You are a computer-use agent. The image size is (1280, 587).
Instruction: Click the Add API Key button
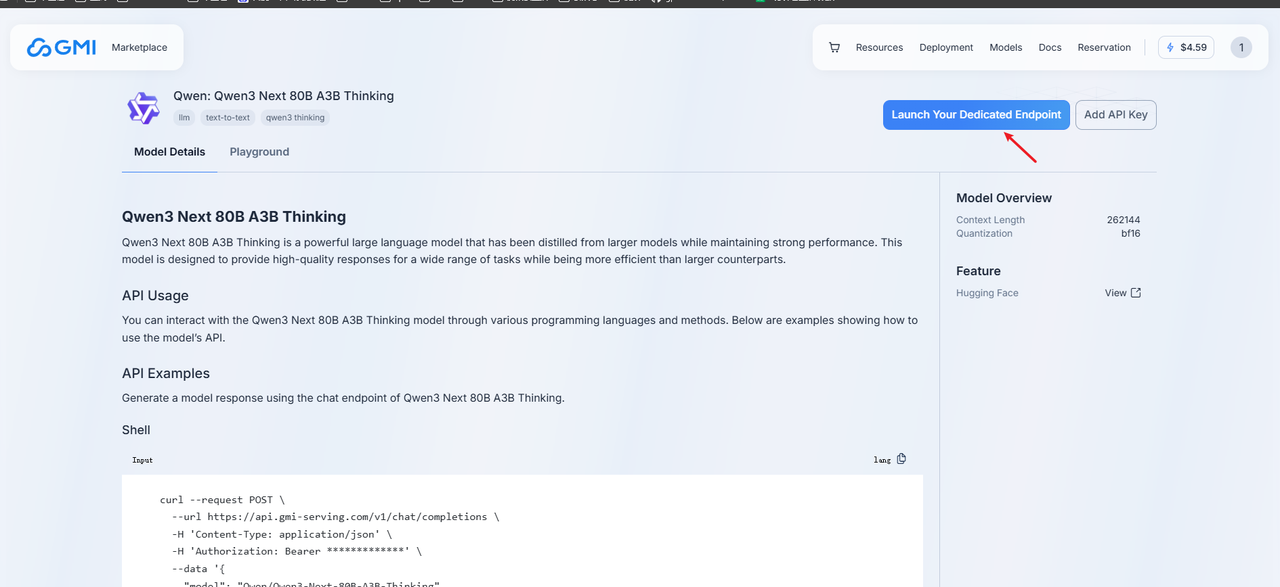1116,115
